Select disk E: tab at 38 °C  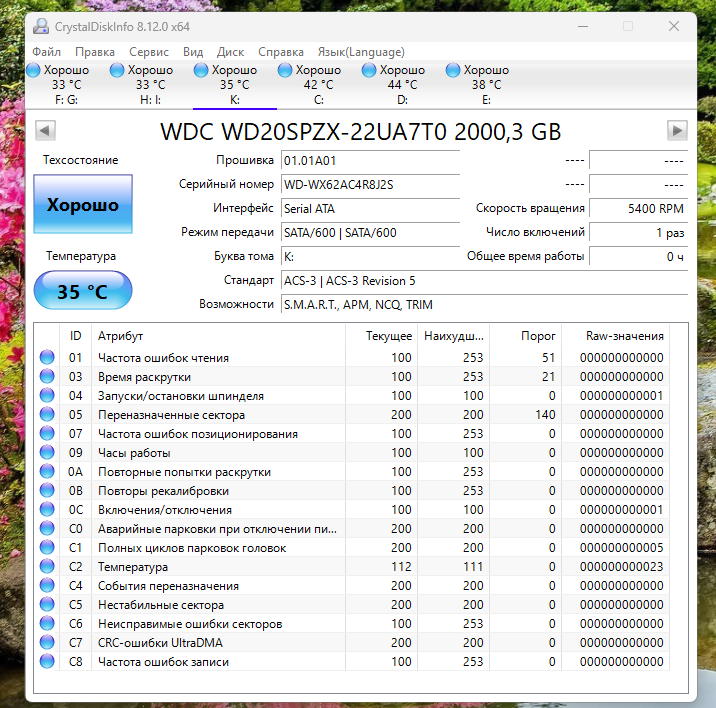point(487,85)
